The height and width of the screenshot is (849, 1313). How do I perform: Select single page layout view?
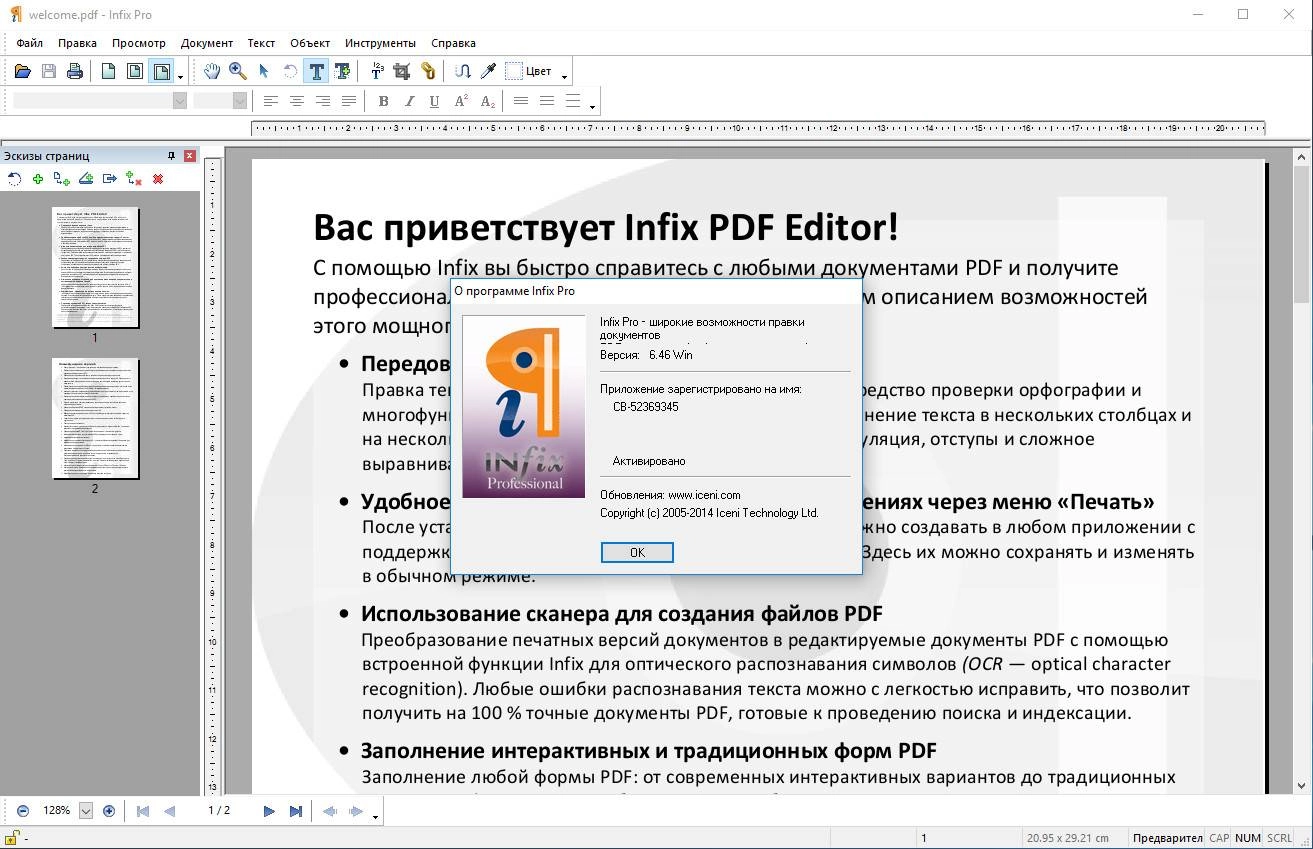[108, 71]
